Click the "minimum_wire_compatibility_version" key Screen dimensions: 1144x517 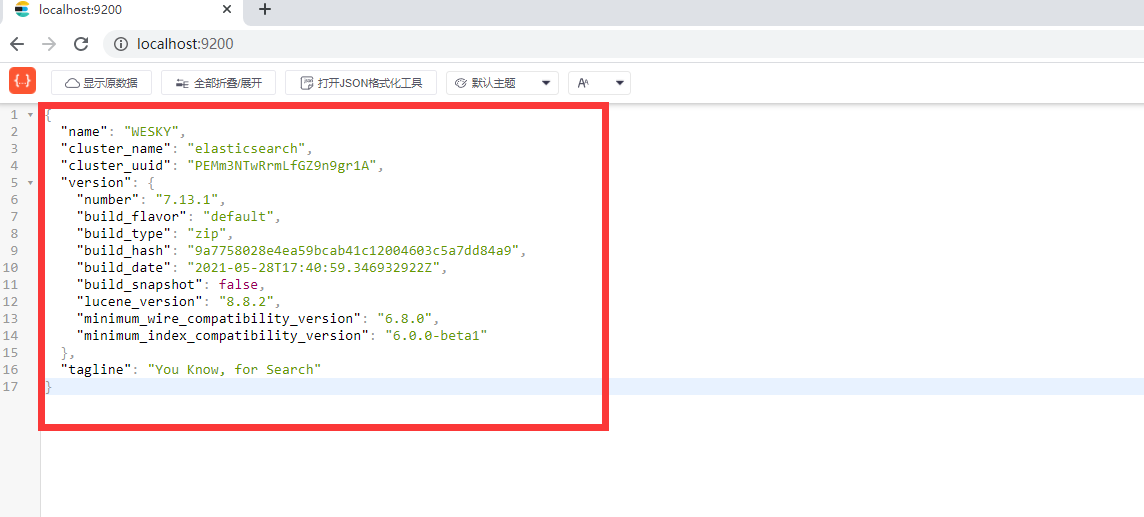219,319
